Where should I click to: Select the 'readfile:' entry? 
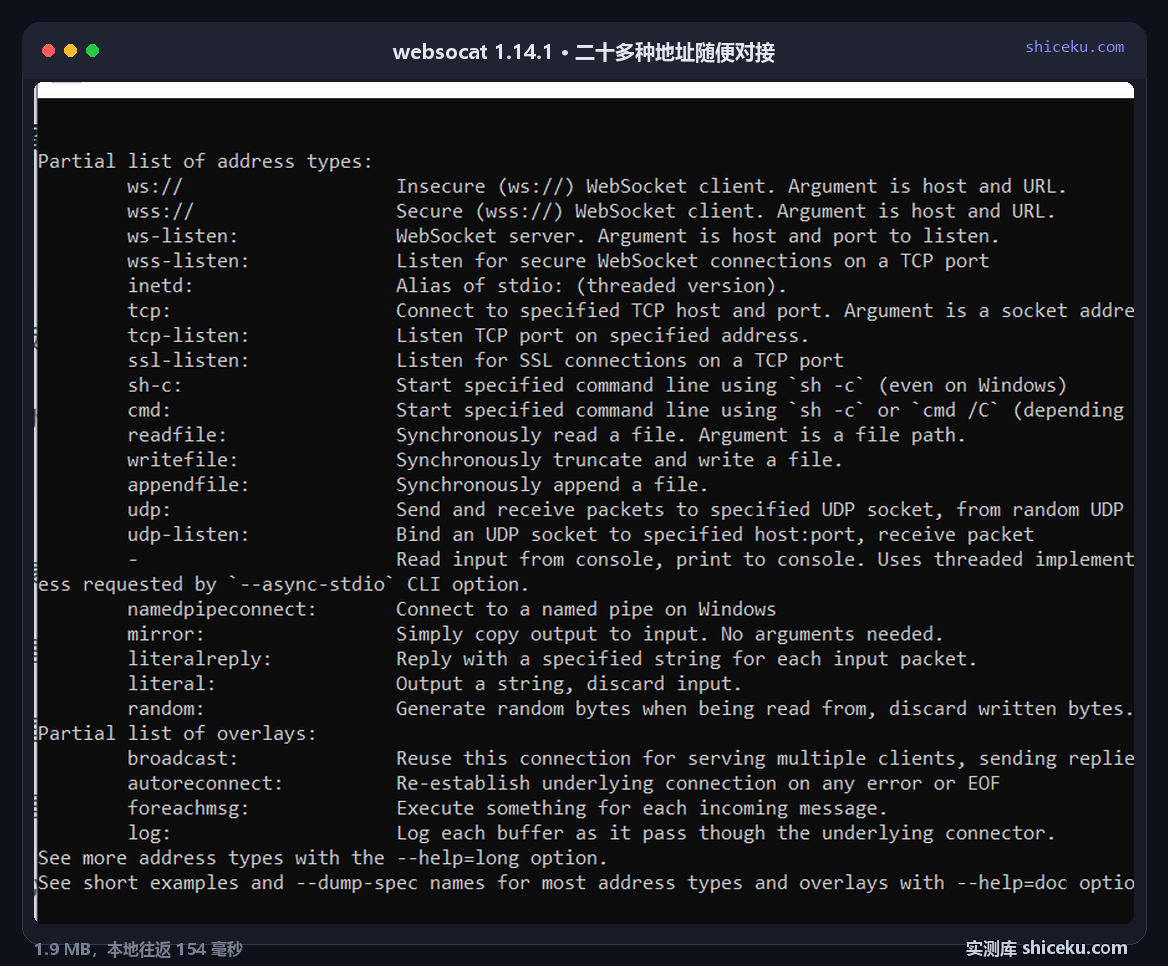177,435
